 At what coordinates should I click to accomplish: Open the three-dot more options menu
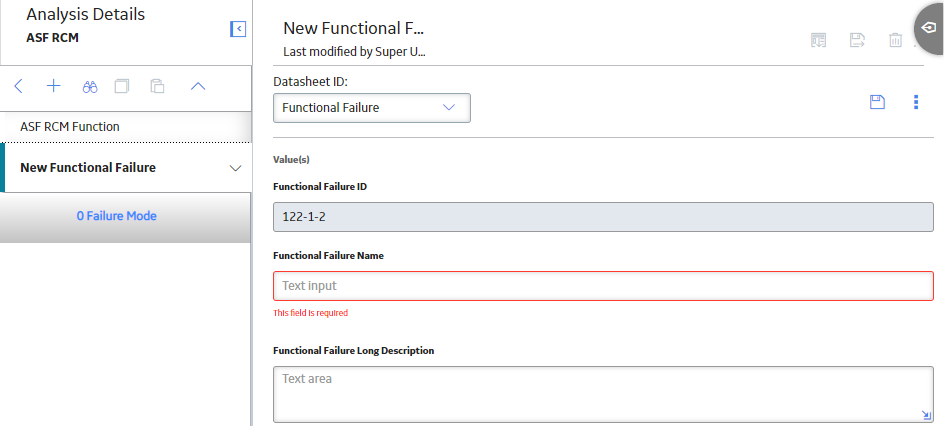(916, 102)
